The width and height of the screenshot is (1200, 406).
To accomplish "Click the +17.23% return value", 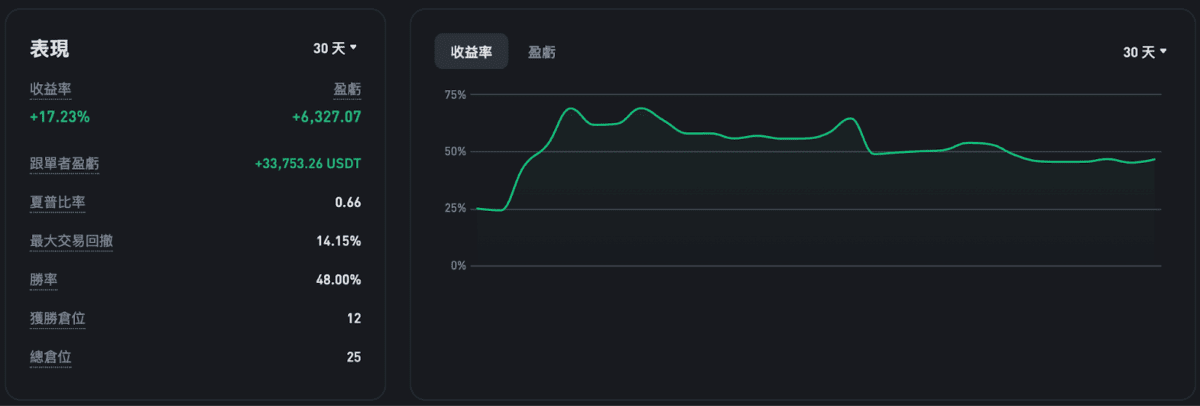I will coord(60,117).
